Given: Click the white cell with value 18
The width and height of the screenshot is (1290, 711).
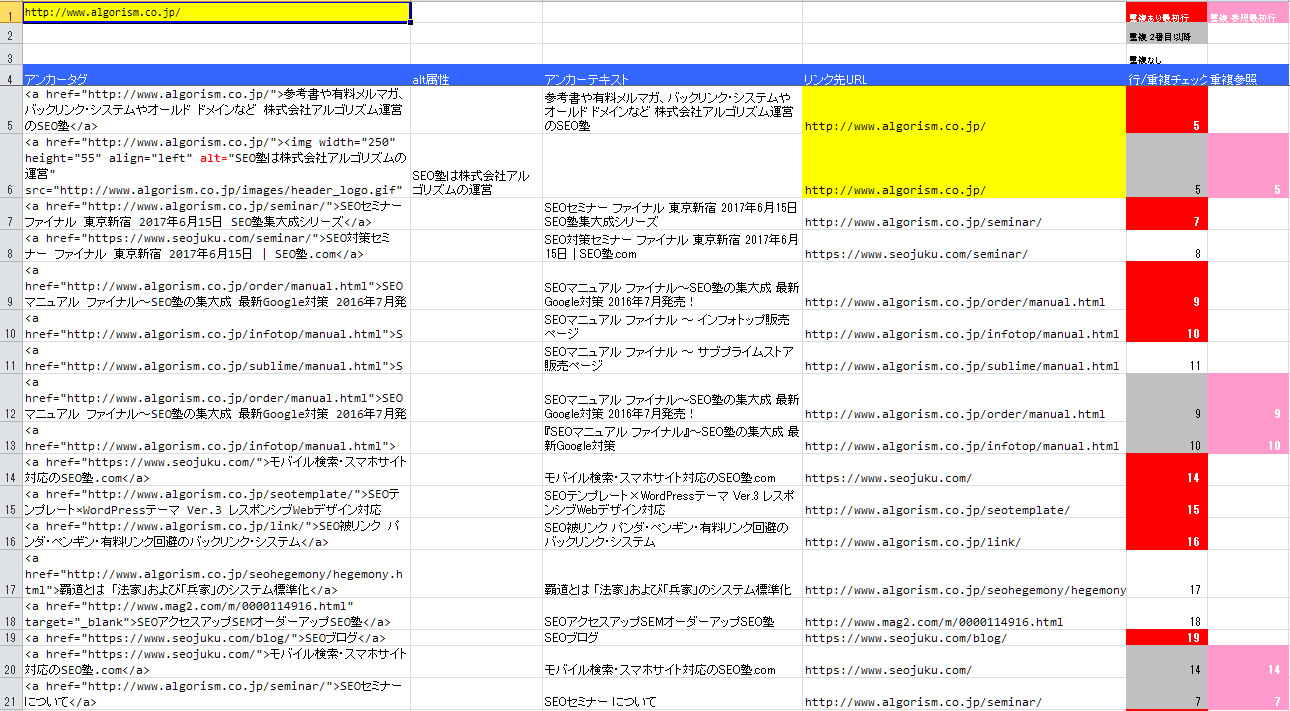Looking at the screenshot, I should (1167, 614).
